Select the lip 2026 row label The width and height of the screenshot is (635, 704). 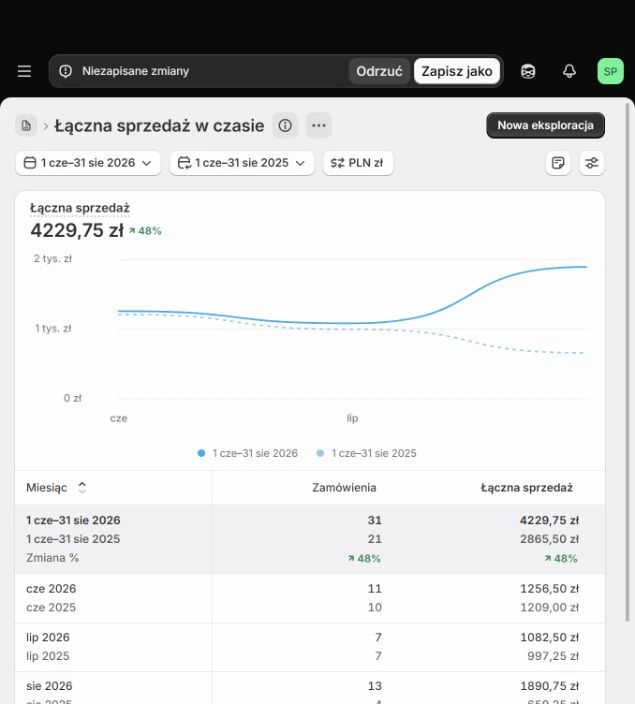click(x=48, y=637)
